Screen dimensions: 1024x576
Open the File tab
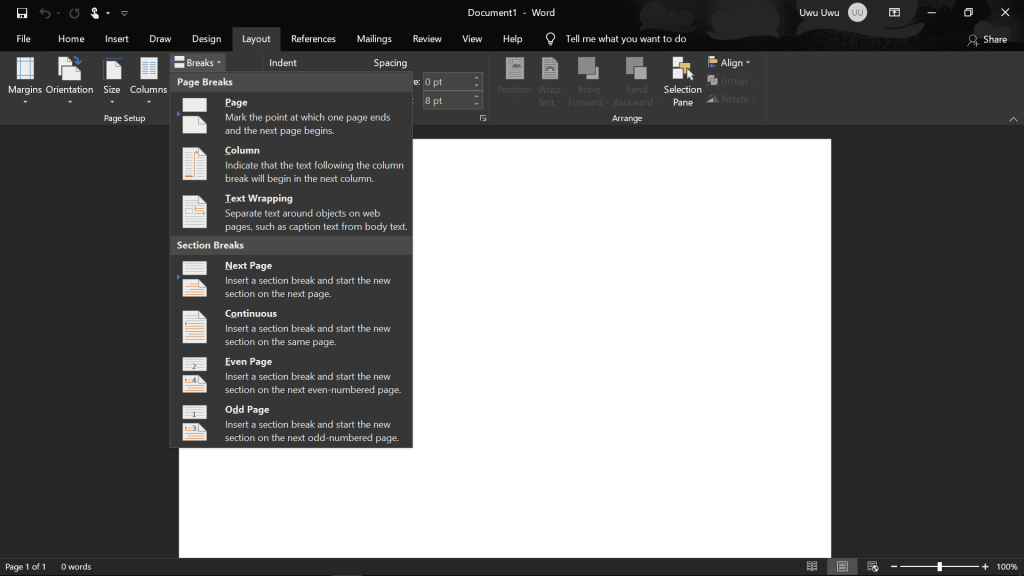coord(23,39)
